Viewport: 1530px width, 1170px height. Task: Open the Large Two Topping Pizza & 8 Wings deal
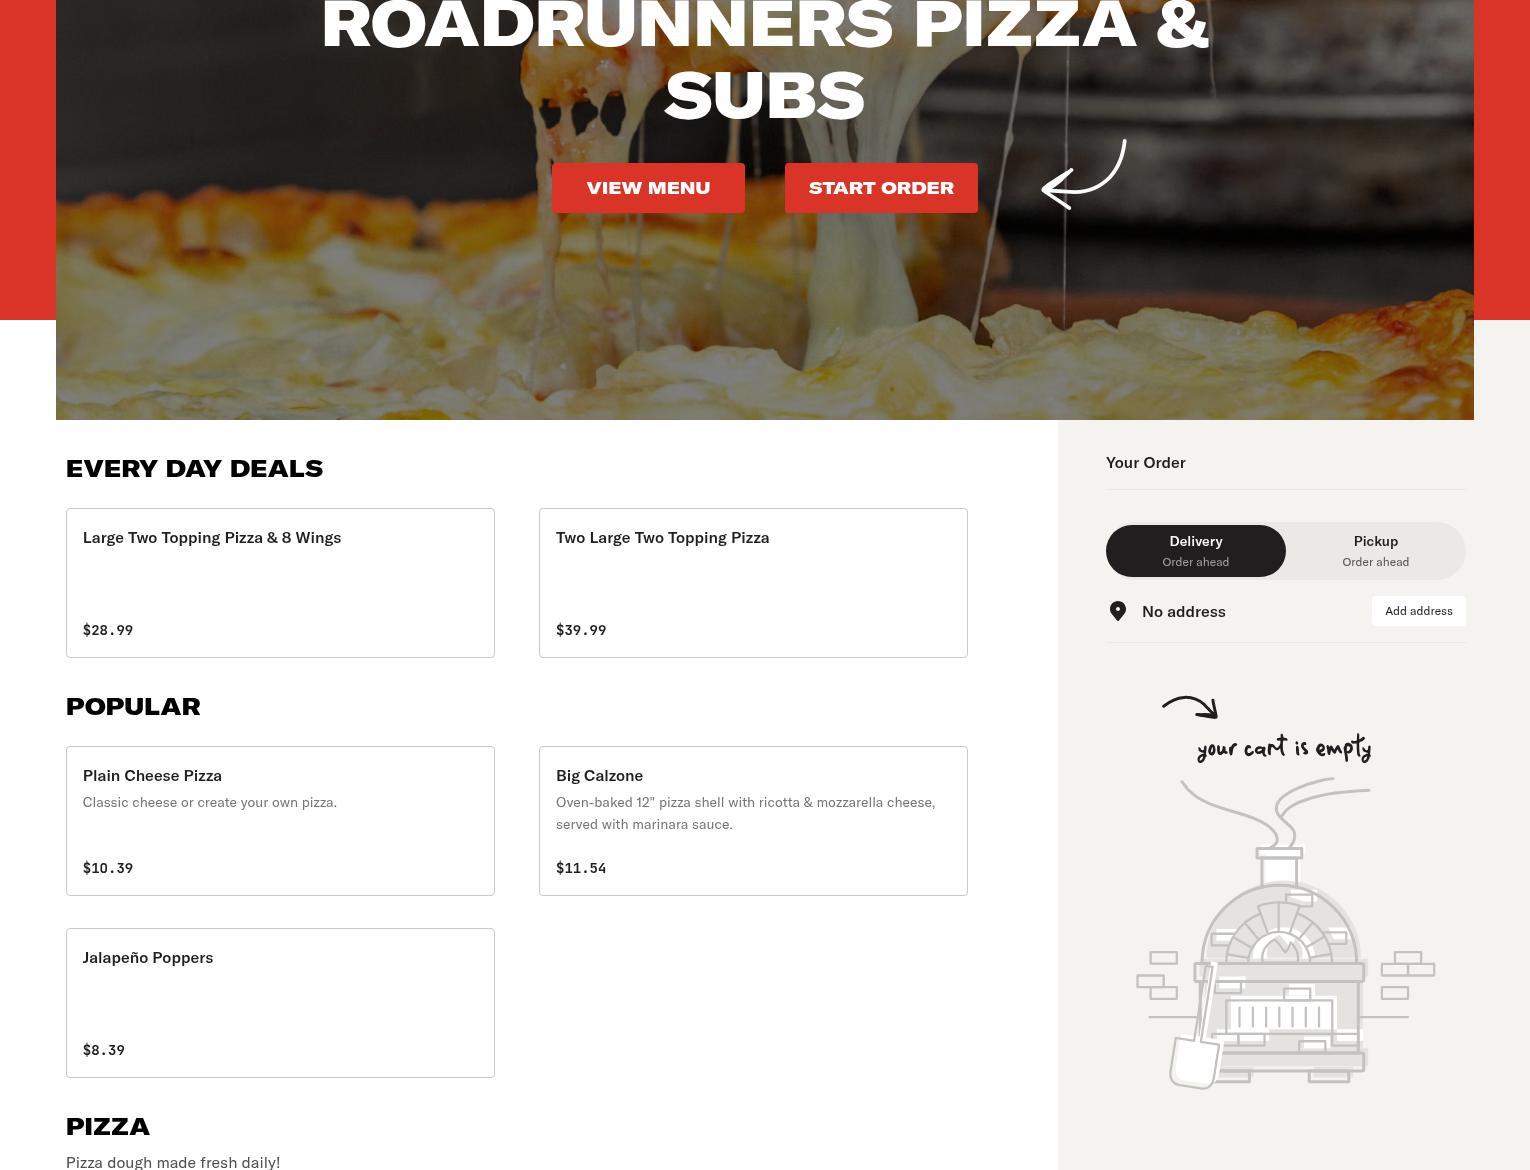pos(280,583)
